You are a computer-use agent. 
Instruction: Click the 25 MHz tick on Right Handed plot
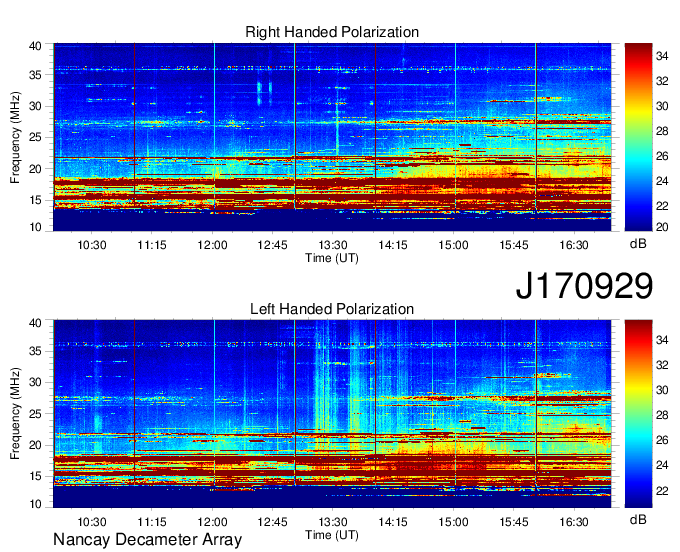coord(35,138)
